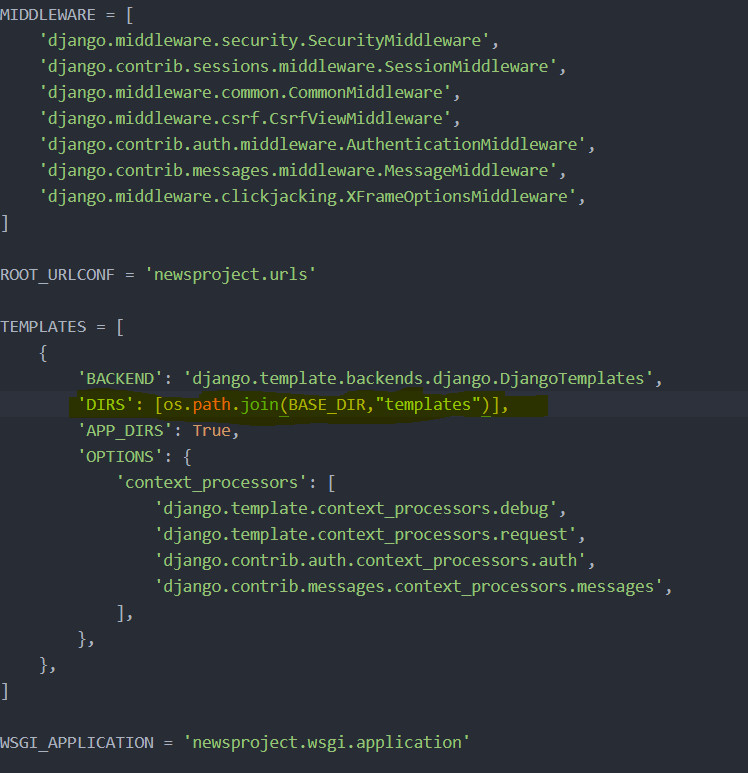Click the XFrameOptionsMiddleware entry
Image resolution: width=748 pixels, height=773 pixels.
tap(308, 197)
